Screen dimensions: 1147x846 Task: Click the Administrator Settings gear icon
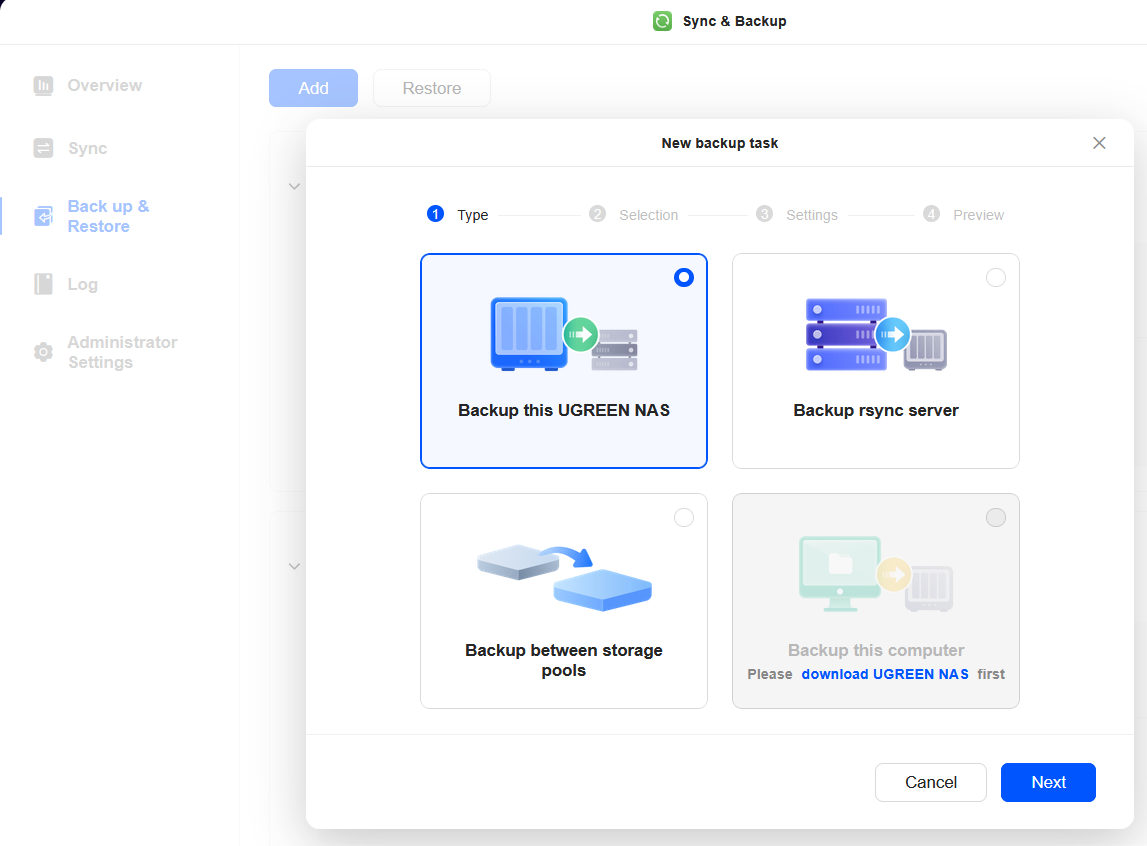tap(43, 352)
